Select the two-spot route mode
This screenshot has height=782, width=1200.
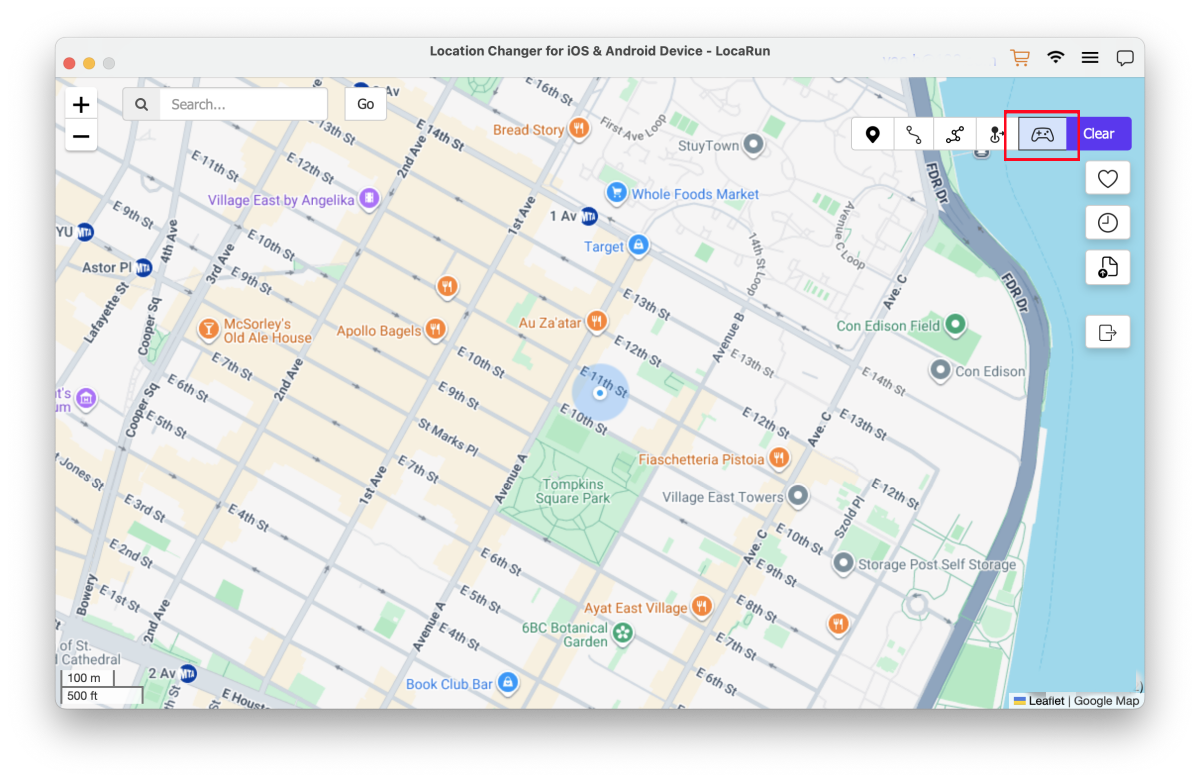coord(914,134)
